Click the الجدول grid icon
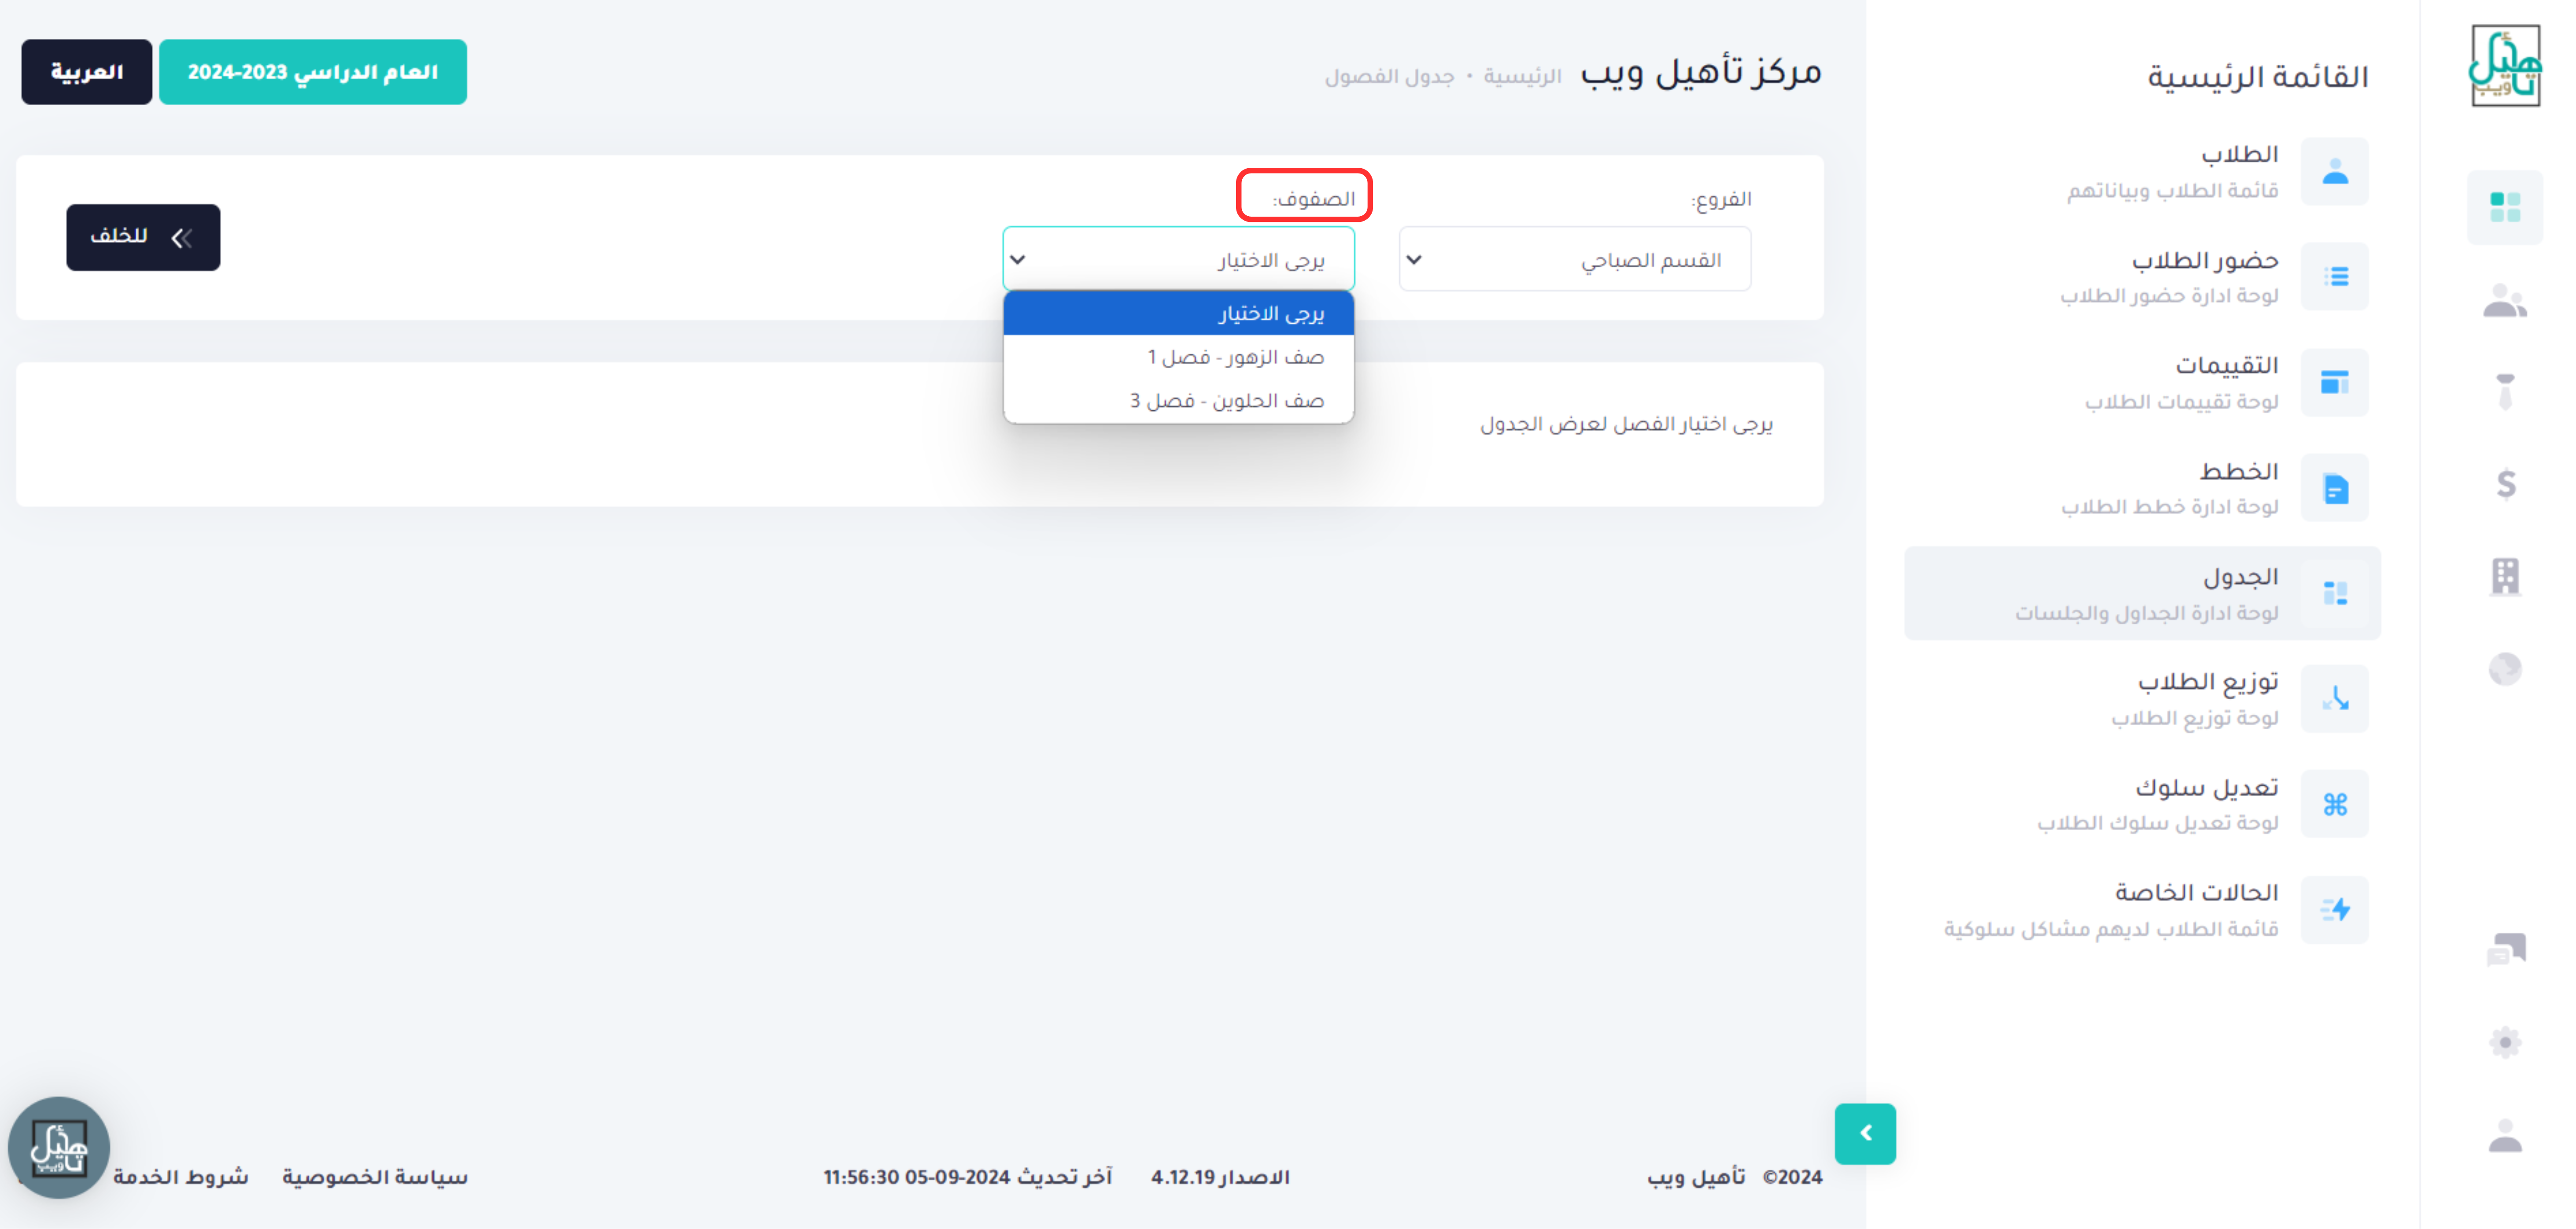The image size is (2576, 1229). pyautogui.click(x=2335, y=593)
